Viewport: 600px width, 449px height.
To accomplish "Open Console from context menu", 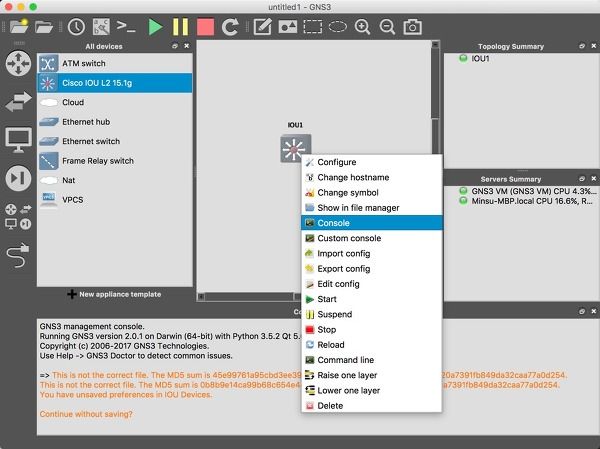I will click(372, 223).
